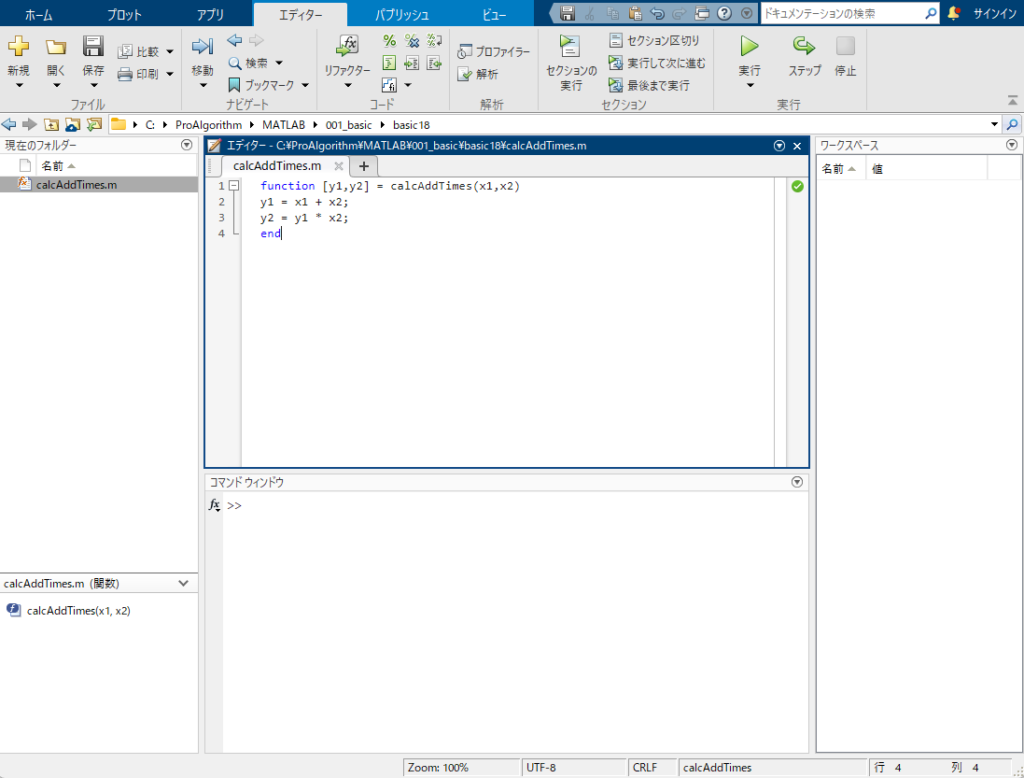
Task: Collapse the function code fold marker
Action: pyautogui.click(x=234, y=186)
